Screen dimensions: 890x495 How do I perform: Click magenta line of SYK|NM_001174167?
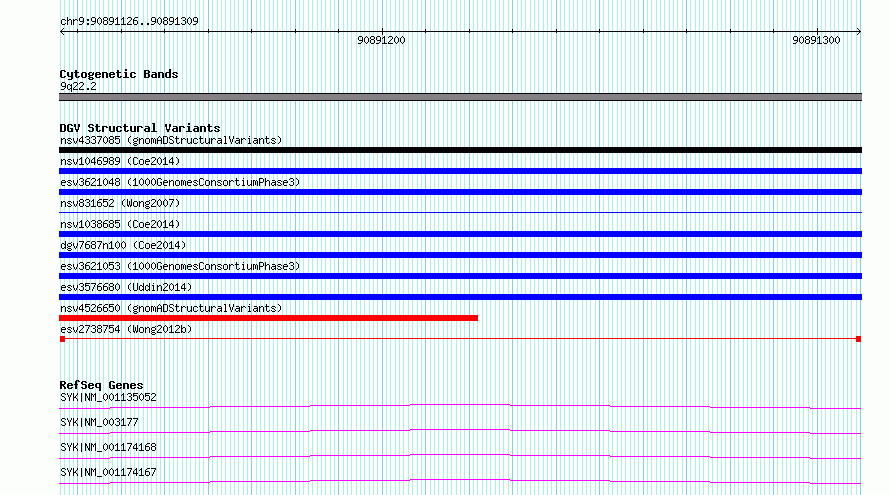(460, 481)
